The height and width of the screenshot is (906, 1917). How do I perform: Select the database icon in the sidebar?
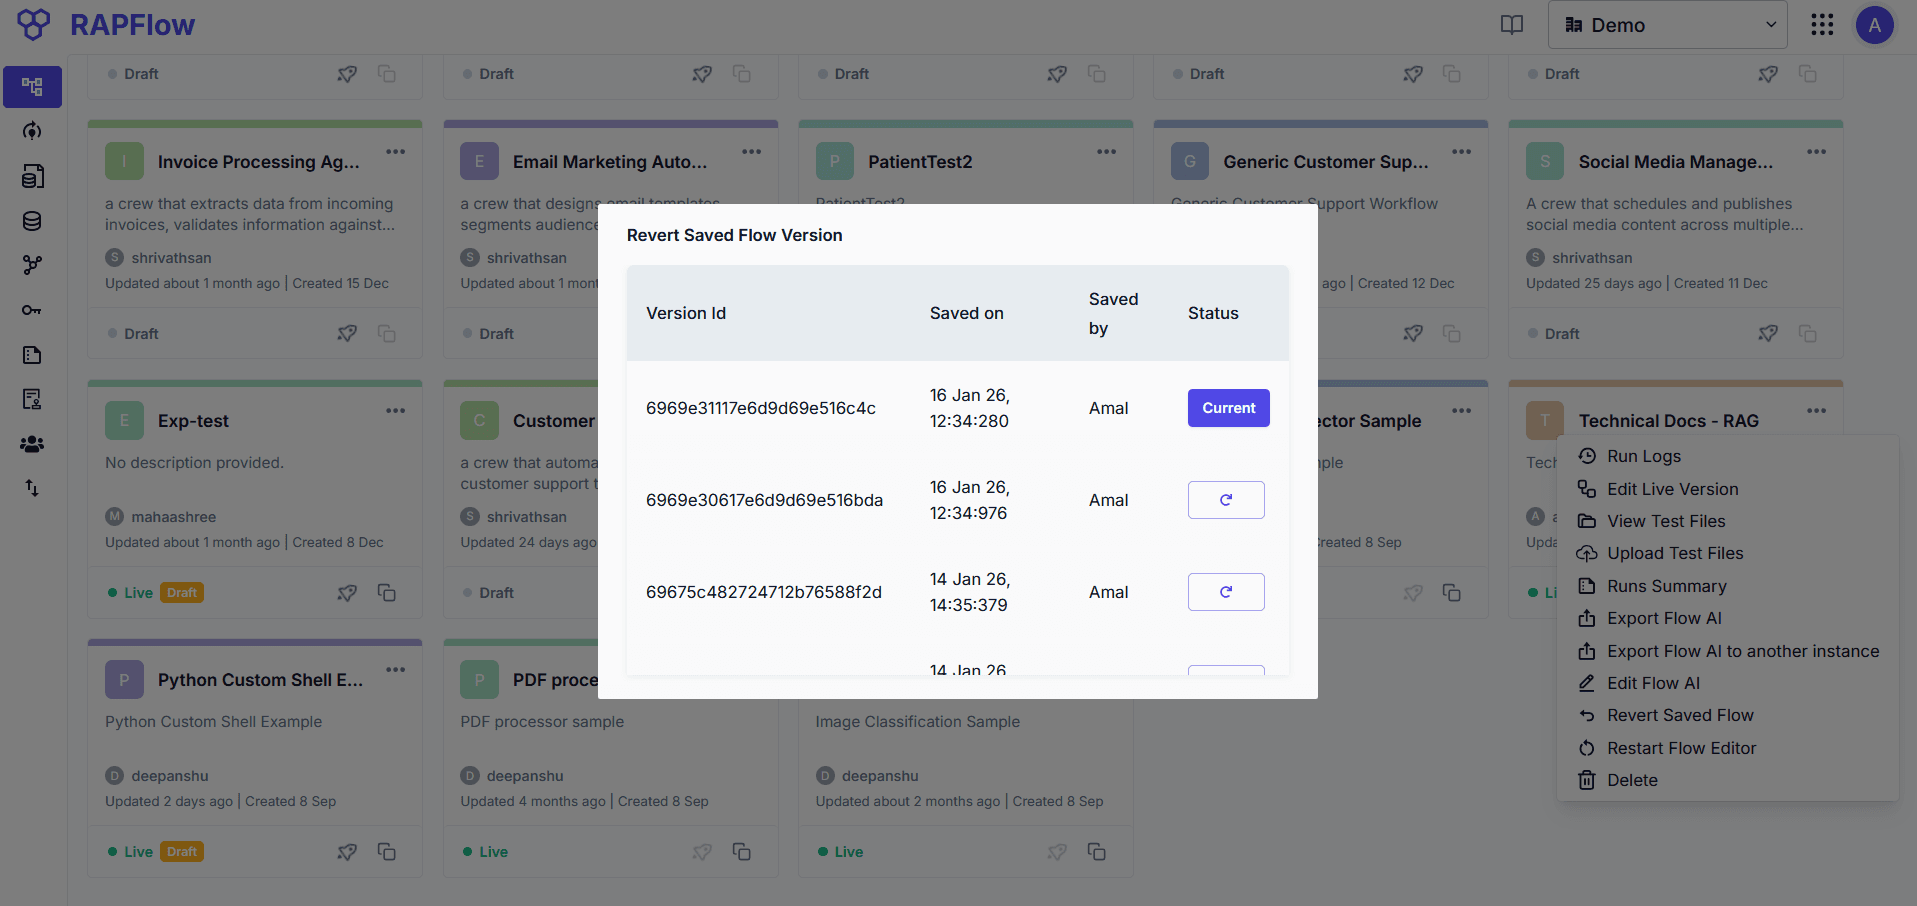(x=31, y=221)
